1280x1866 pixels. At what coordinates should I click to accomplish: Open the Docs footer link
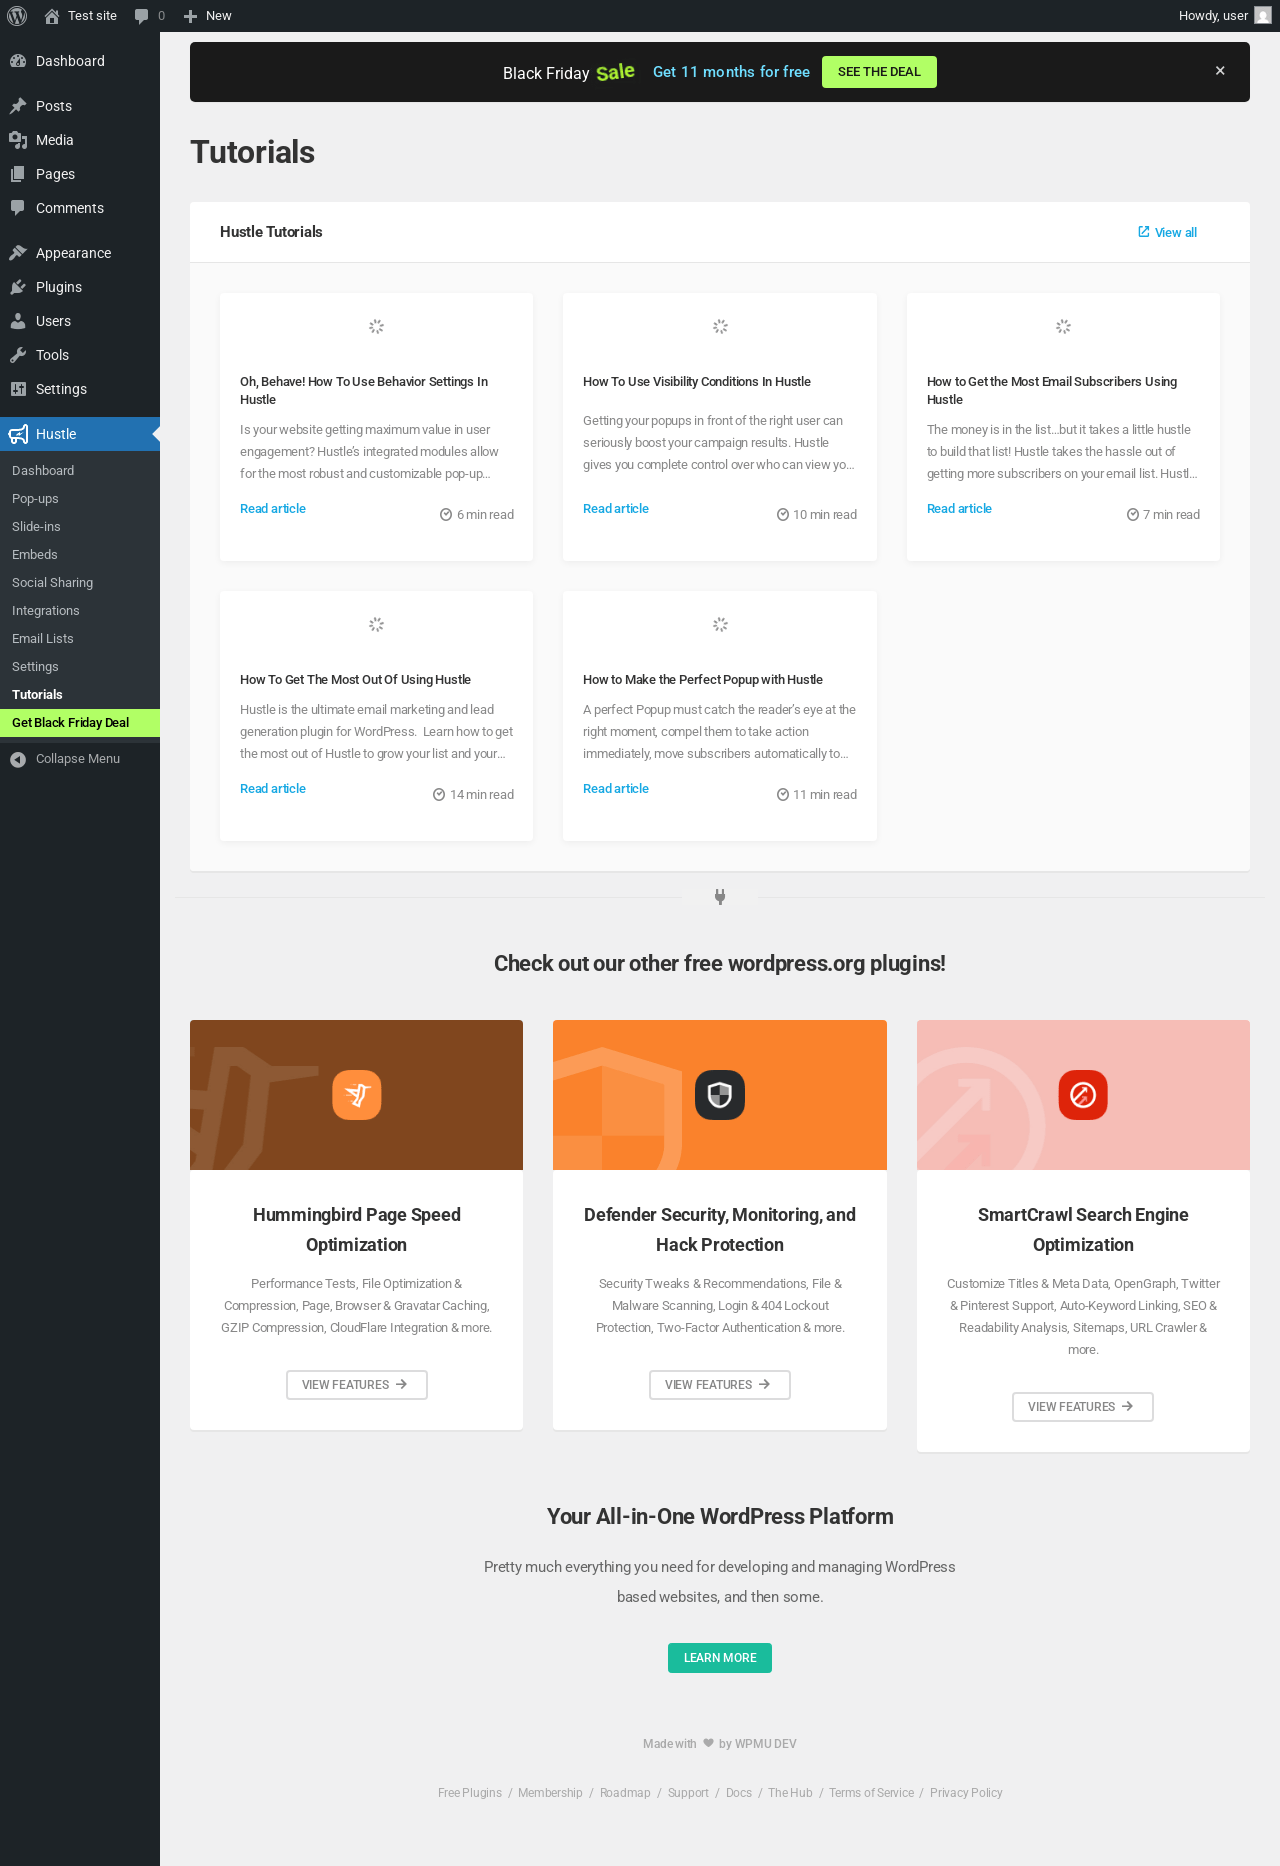[x=739, y=1793]
